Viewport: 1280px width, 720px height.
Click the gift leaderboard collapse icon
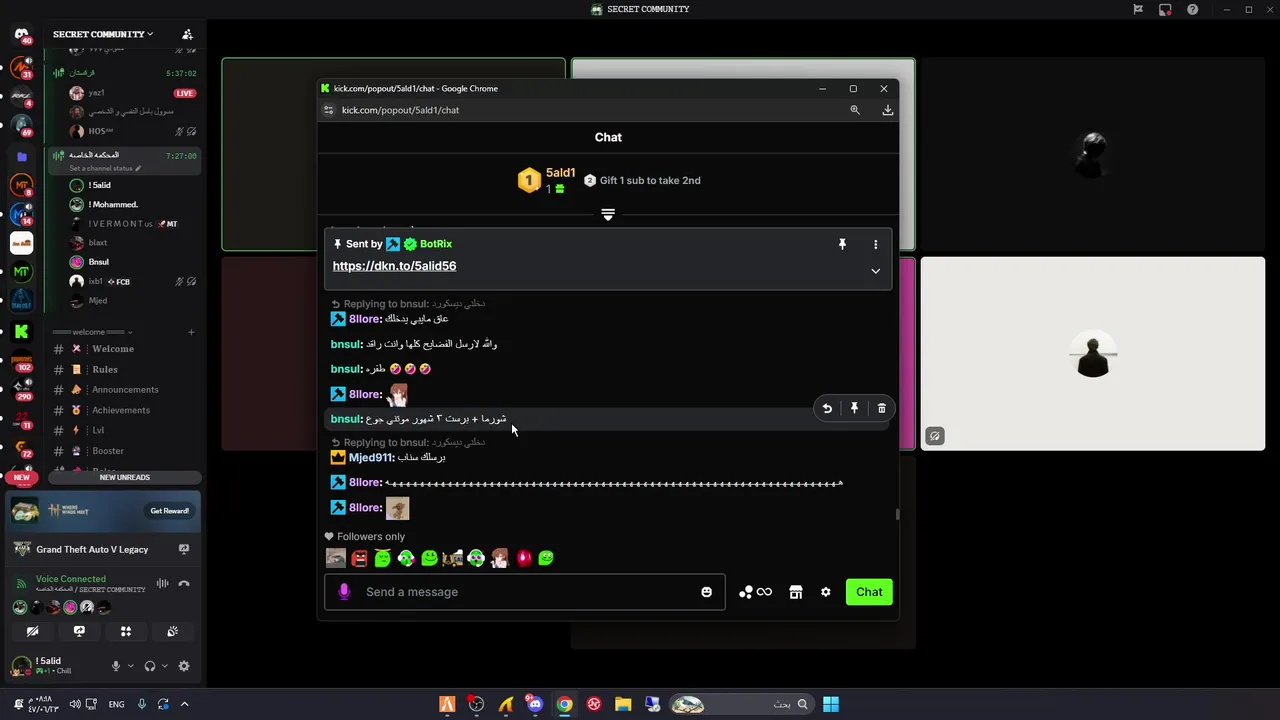(608, 214)
